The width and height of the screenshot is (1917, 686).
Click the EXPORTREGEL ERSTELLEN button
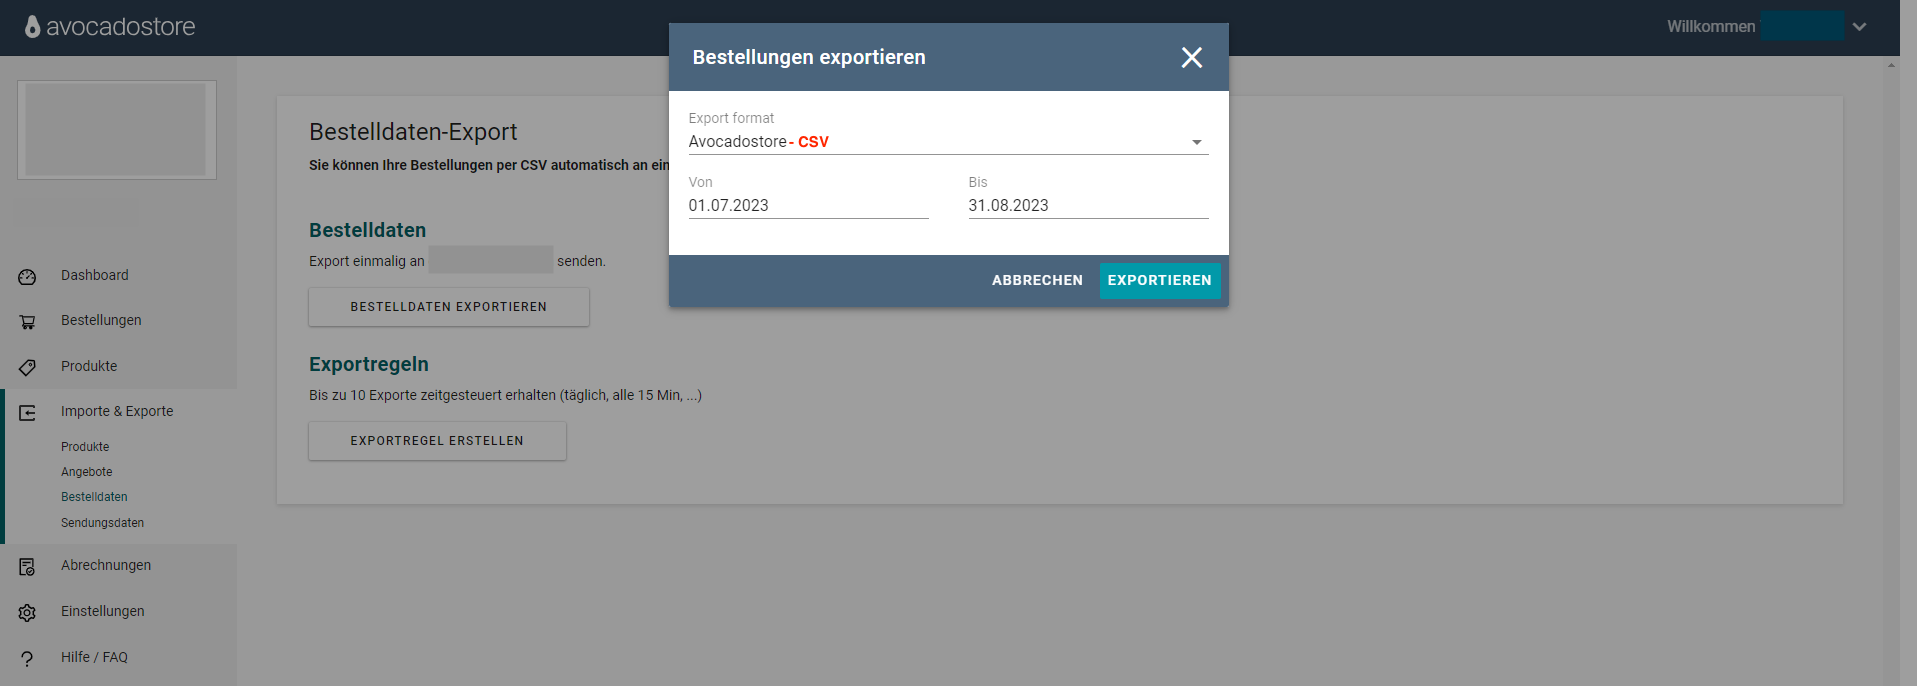(437, 441)
